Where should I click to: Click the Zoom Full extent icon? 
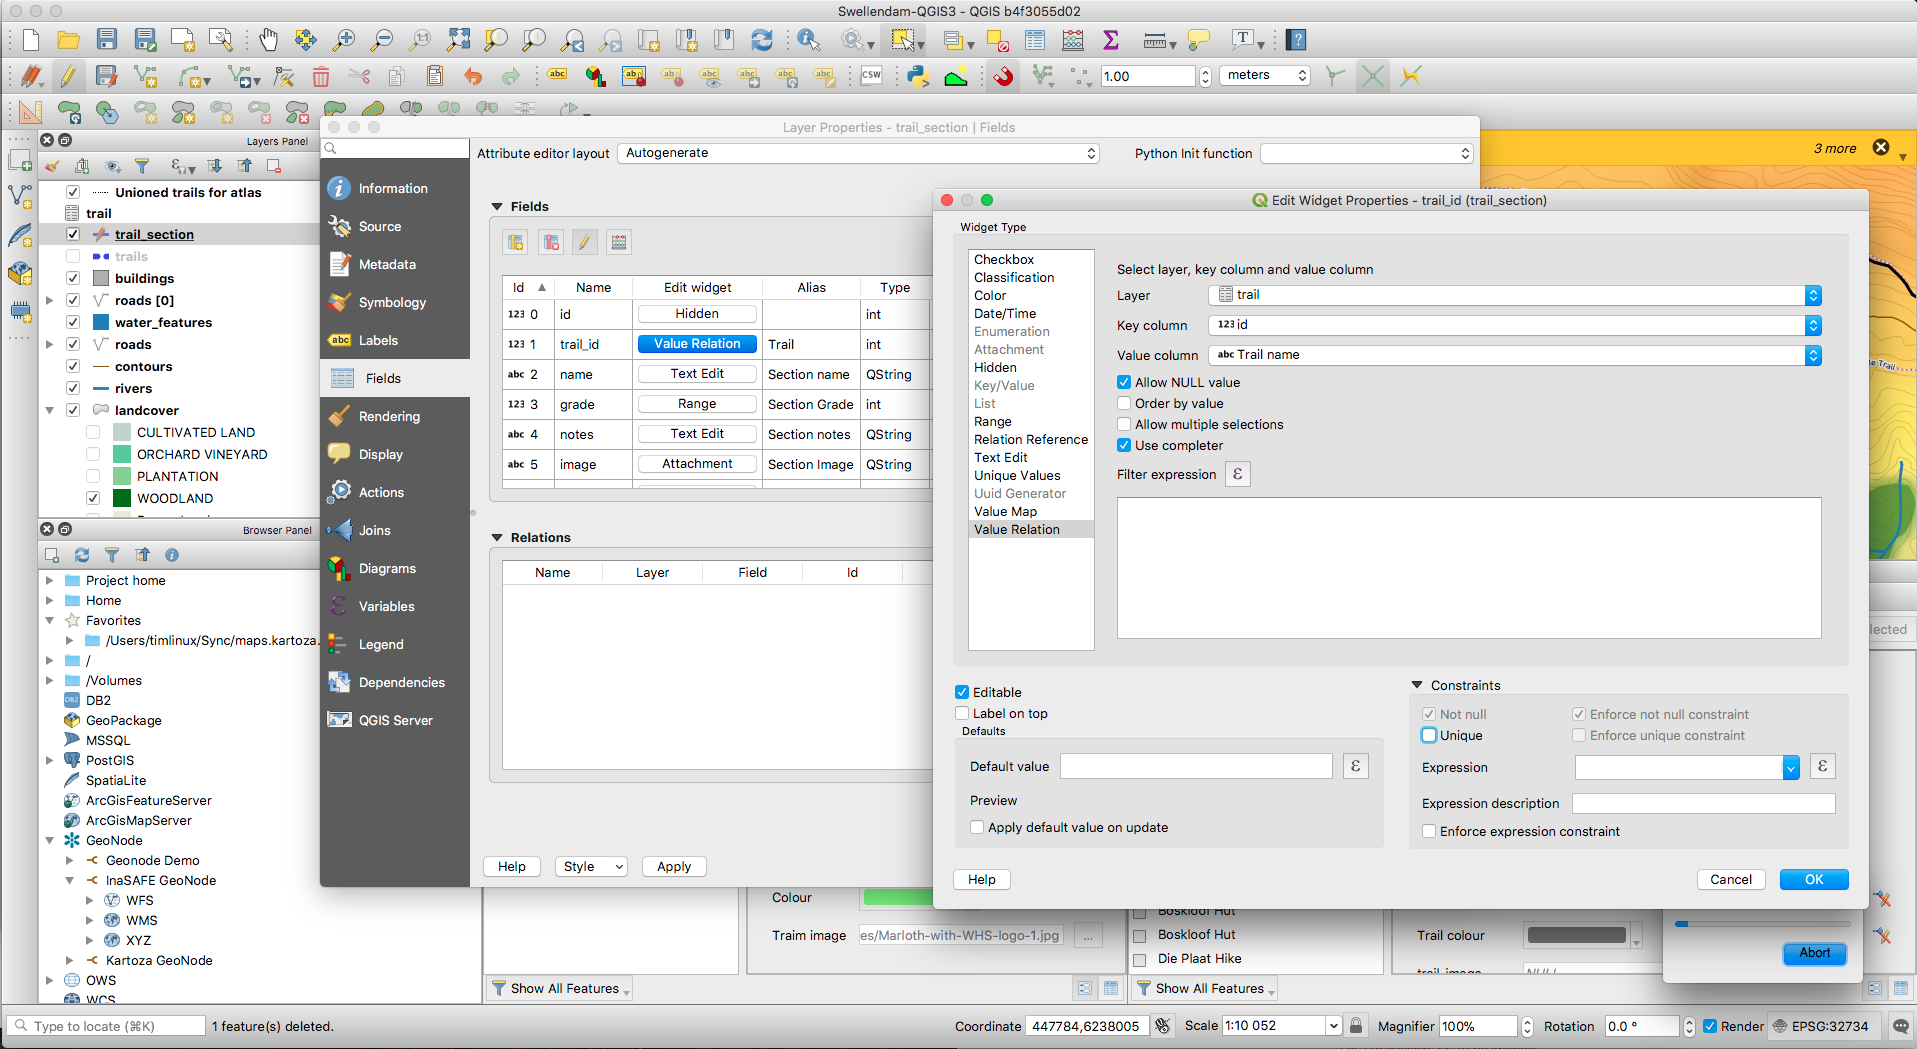(458, 40)
